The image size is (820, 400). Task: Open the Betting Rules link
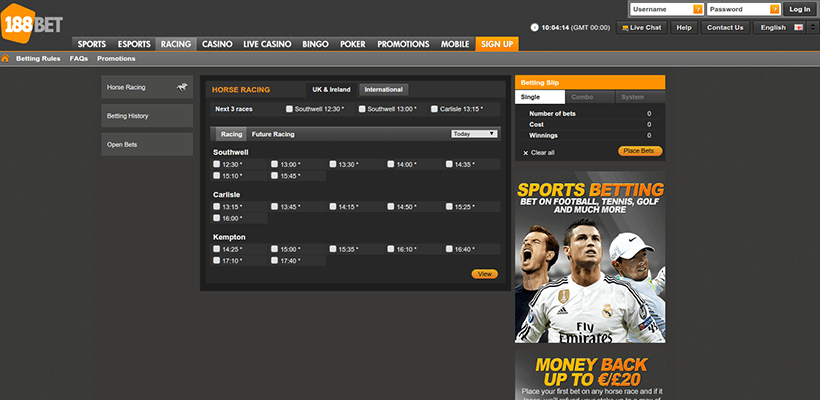38,59
